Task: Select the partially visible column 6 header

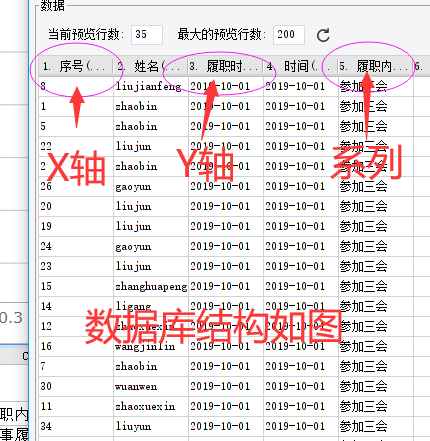Action: (x=422, y=67)
